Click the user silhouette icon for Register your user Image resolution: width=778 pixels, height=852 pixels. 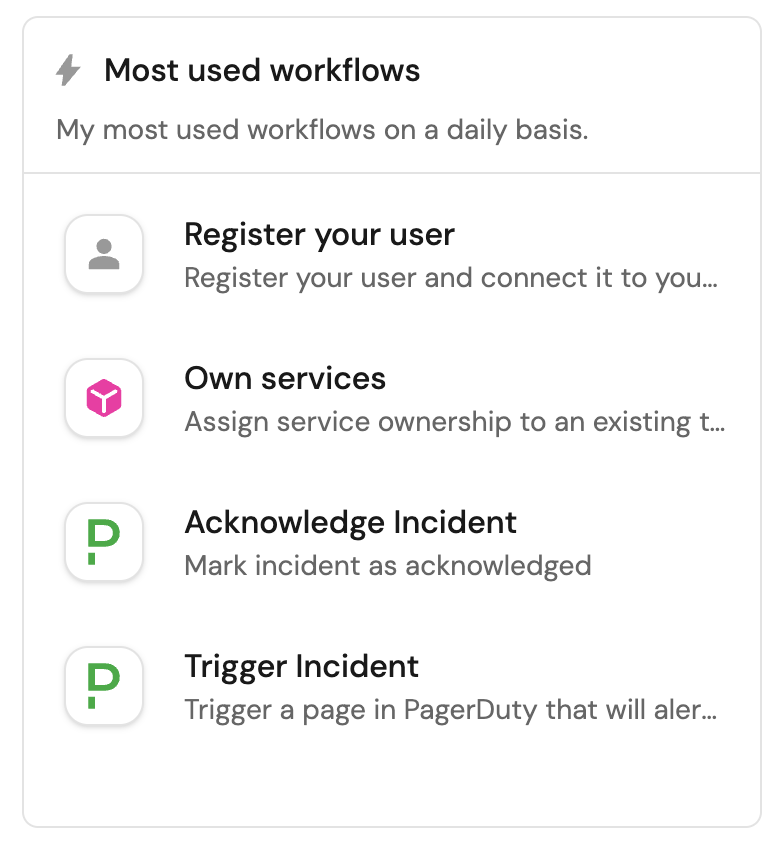[x=104, y=254]
